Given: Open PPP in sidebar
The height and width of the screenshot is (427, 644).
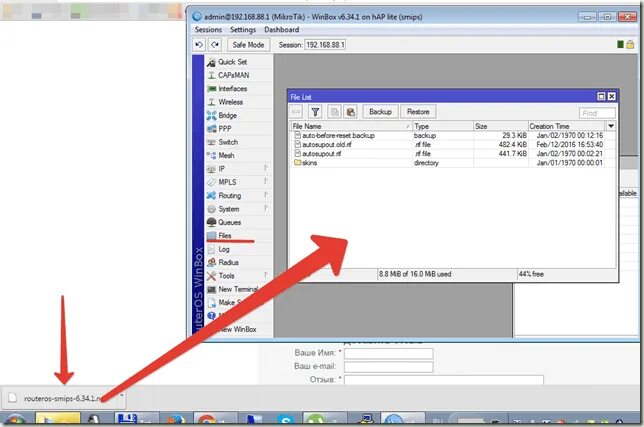Looking at the screenshot, I should coord(225,129).
